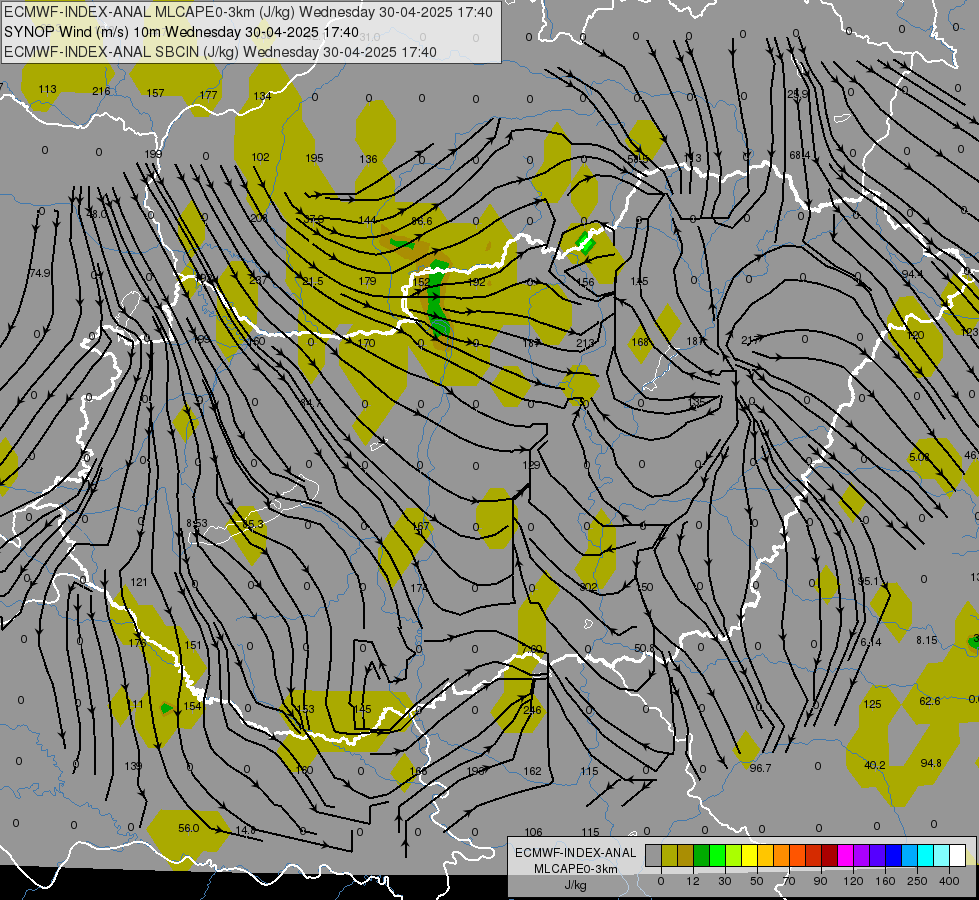Click the olive legend swatch after 0 tick

click(x=669, y=855)
